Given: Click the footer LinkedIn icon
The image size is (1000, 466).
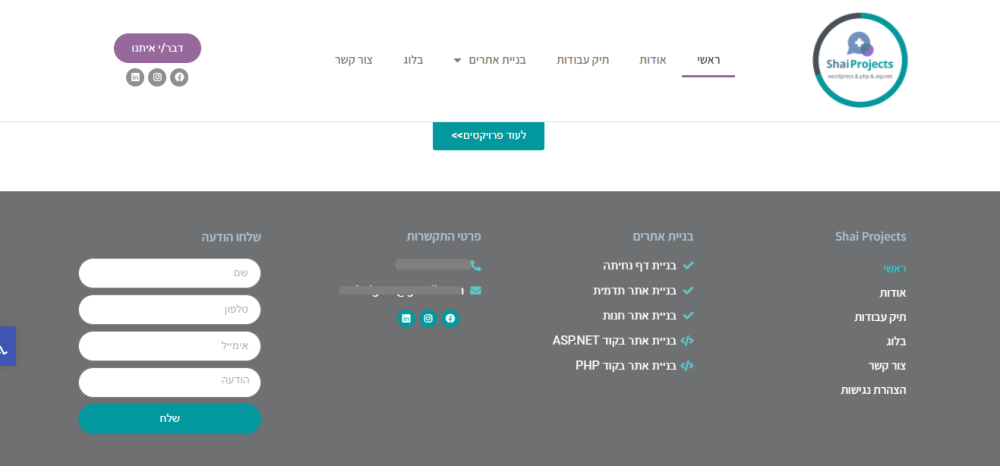Looking at the screenshot, I should point(406,319).
